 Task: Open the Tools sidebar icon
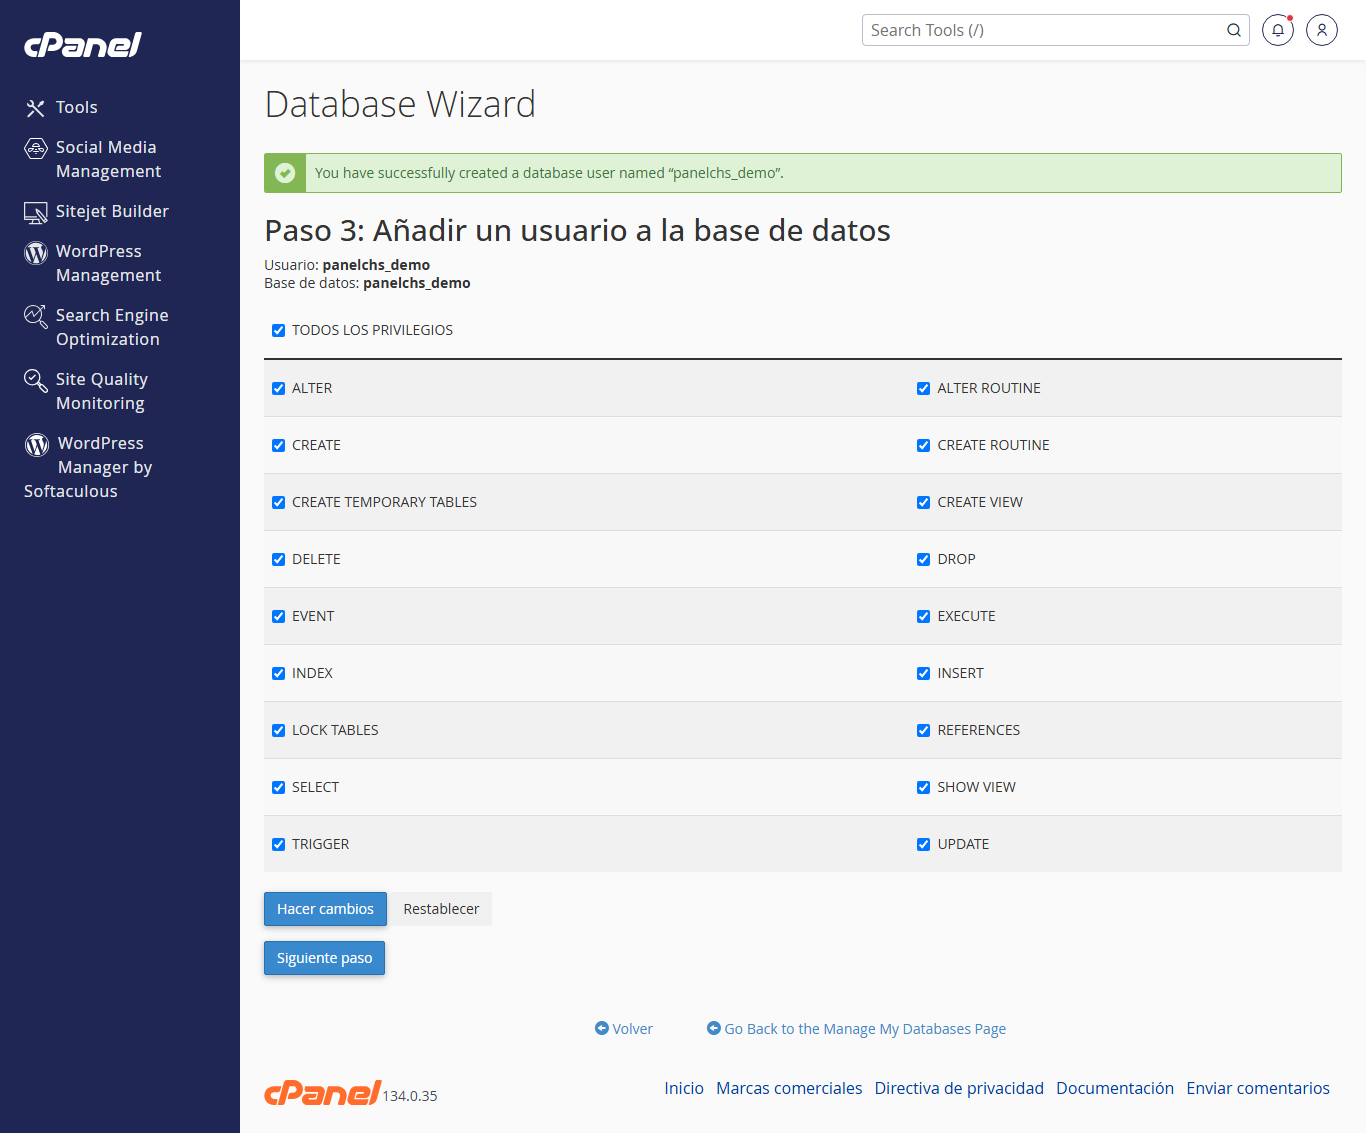coord(36,108)
